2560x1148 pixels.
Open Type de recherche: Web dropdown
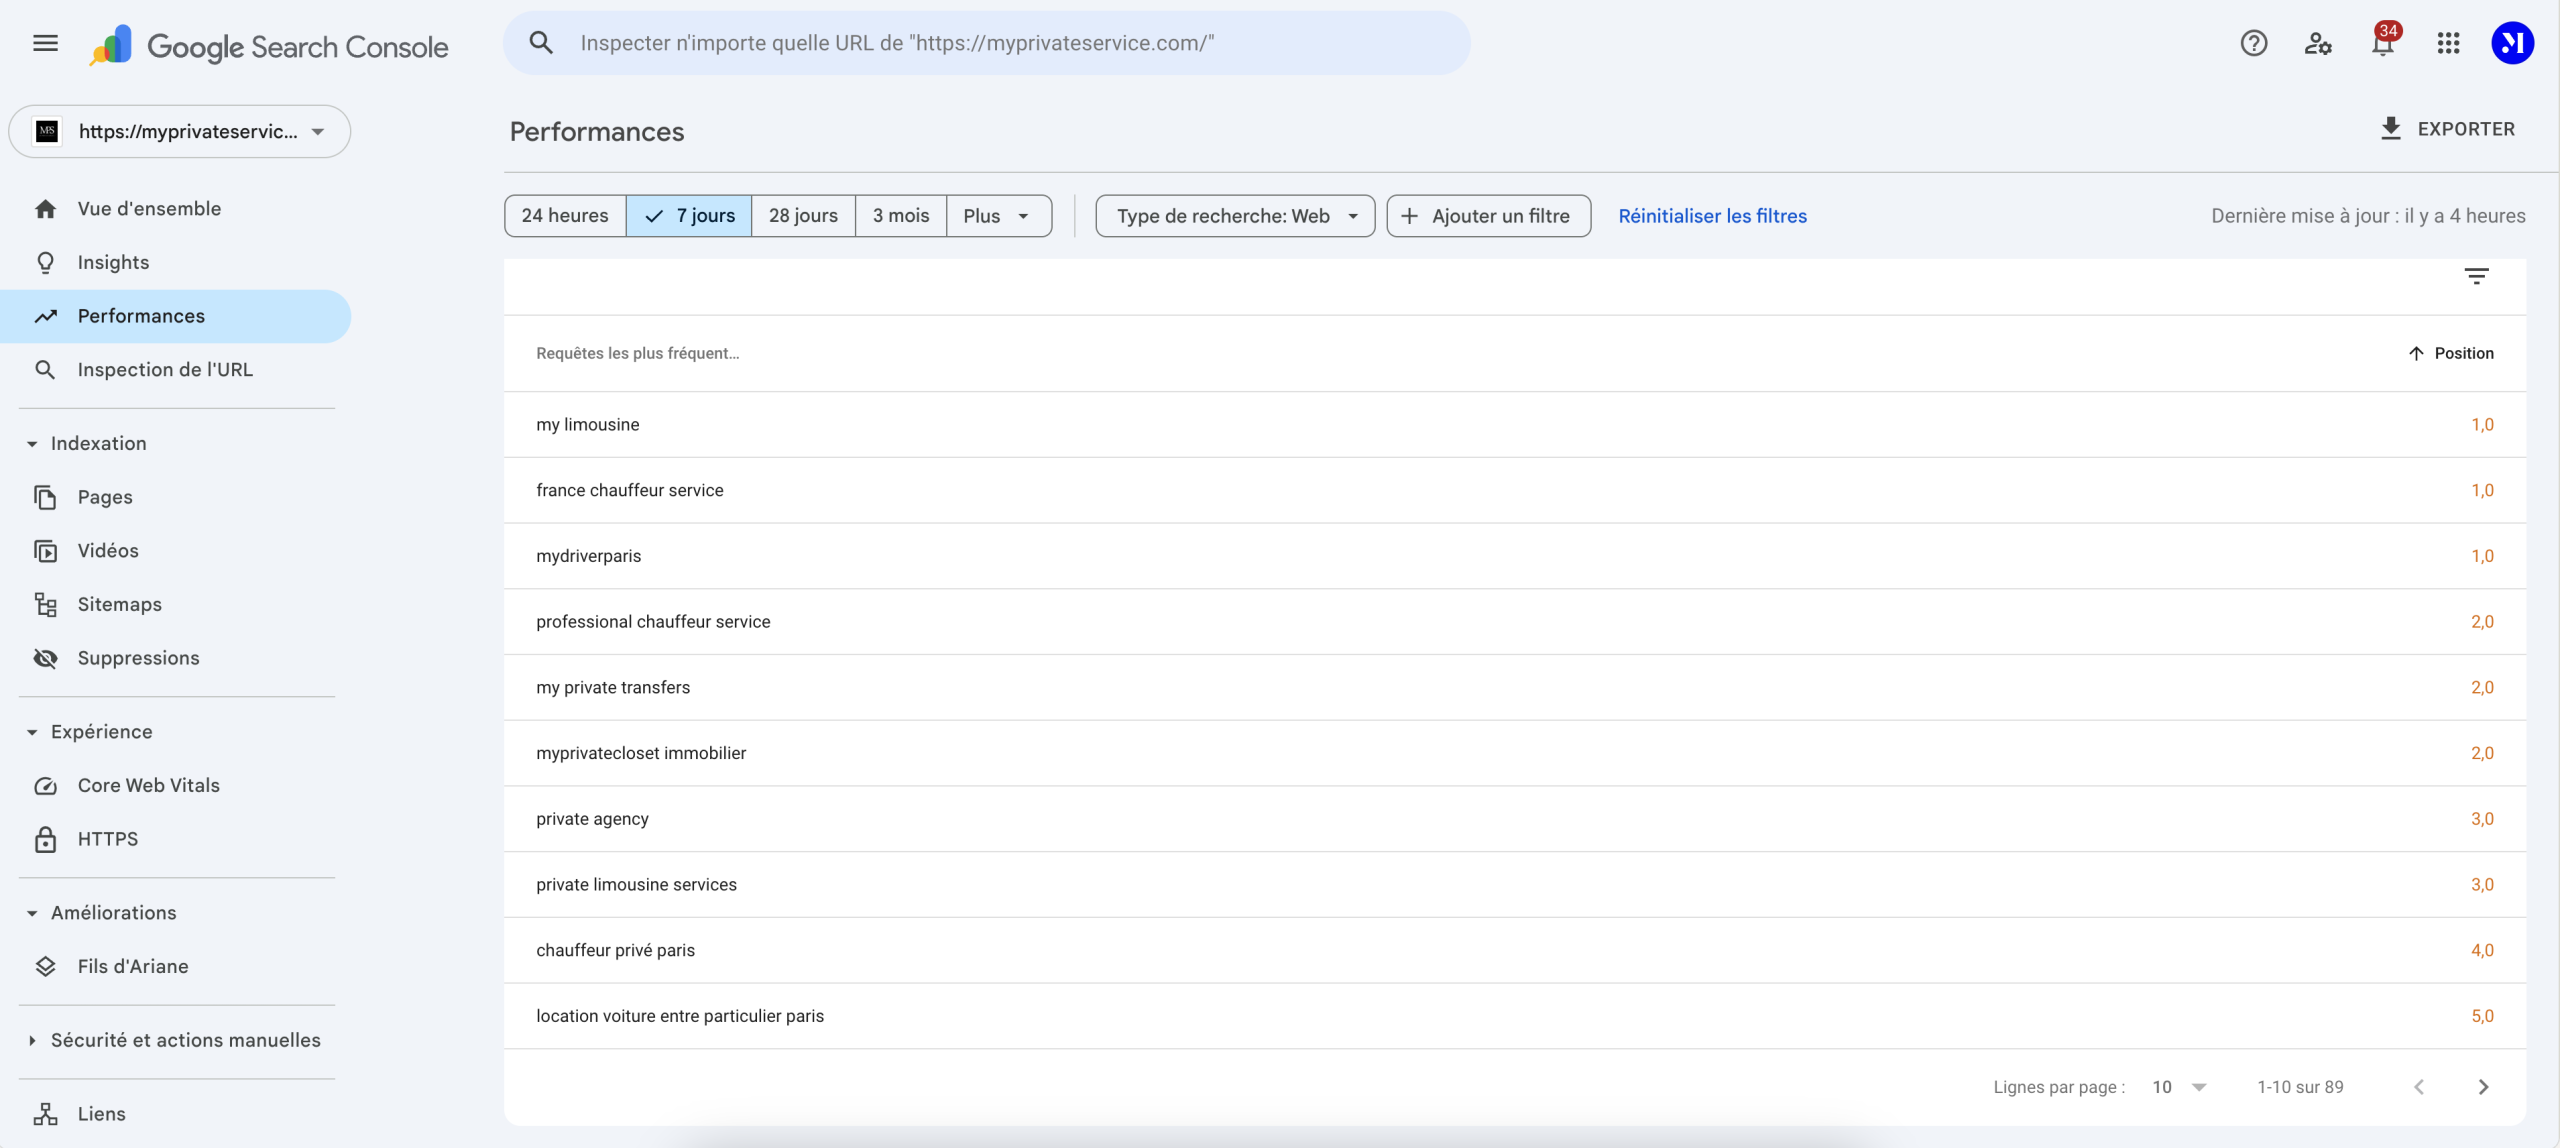click(x=1235, y=216)
